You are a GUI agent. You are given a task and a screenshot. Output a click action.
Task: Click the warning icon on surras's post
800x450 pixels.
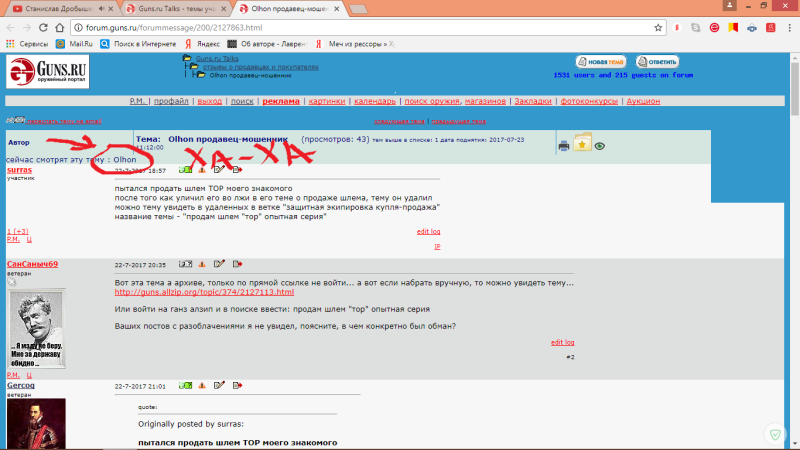click(x=203, y=171)
